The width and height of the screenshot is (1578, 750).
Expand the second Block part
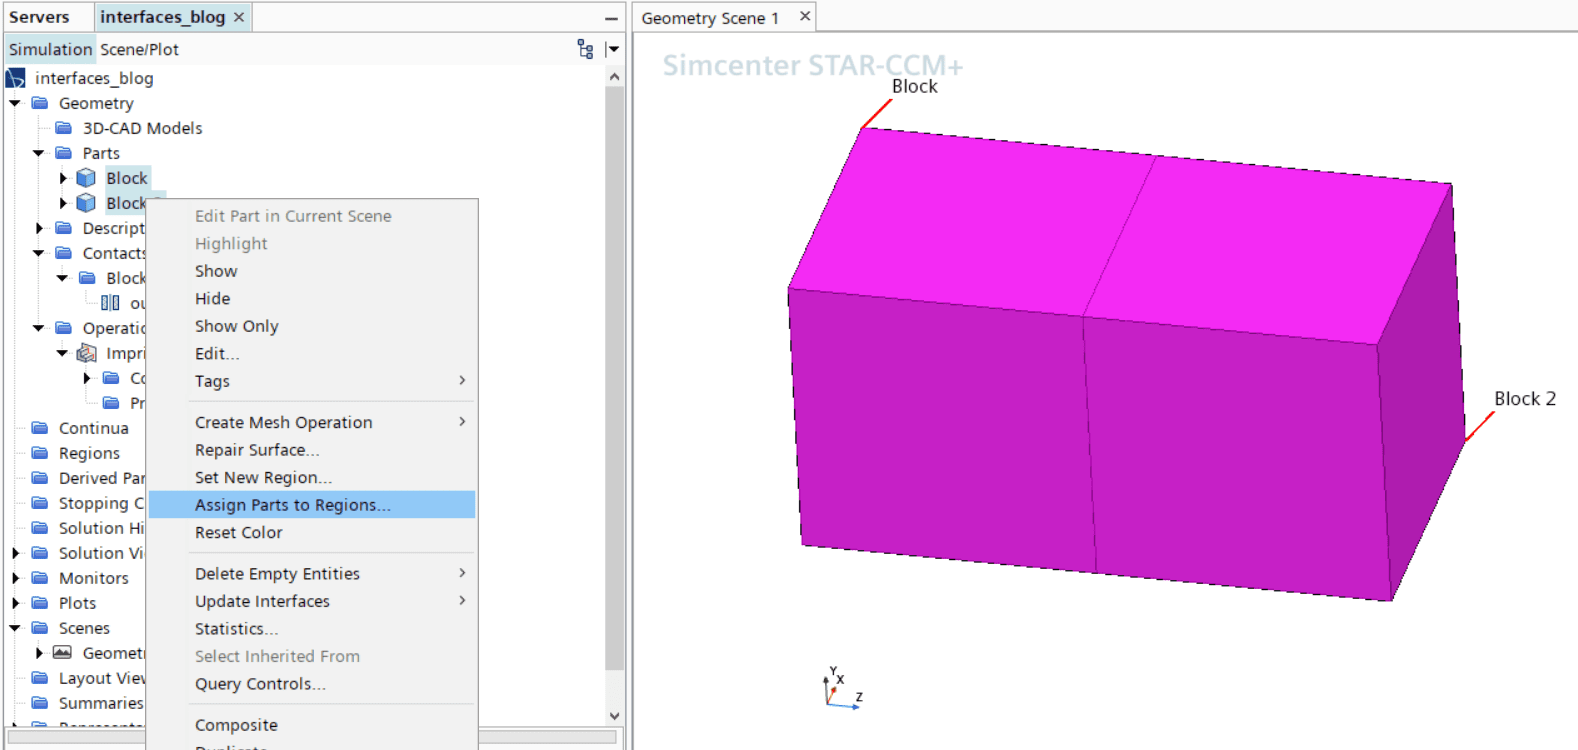click(63, 203)
